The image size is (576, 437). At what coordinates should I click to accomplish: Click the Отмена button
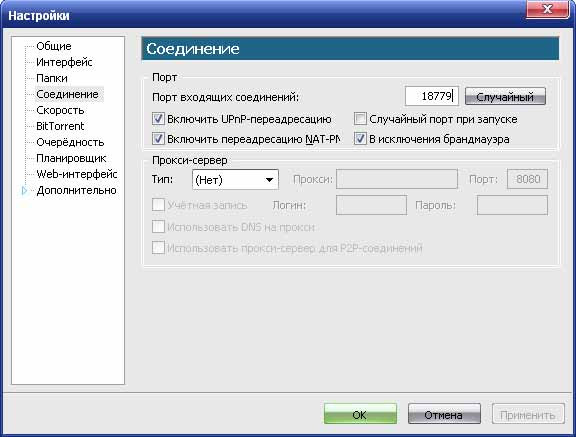(x=444, y=414)
